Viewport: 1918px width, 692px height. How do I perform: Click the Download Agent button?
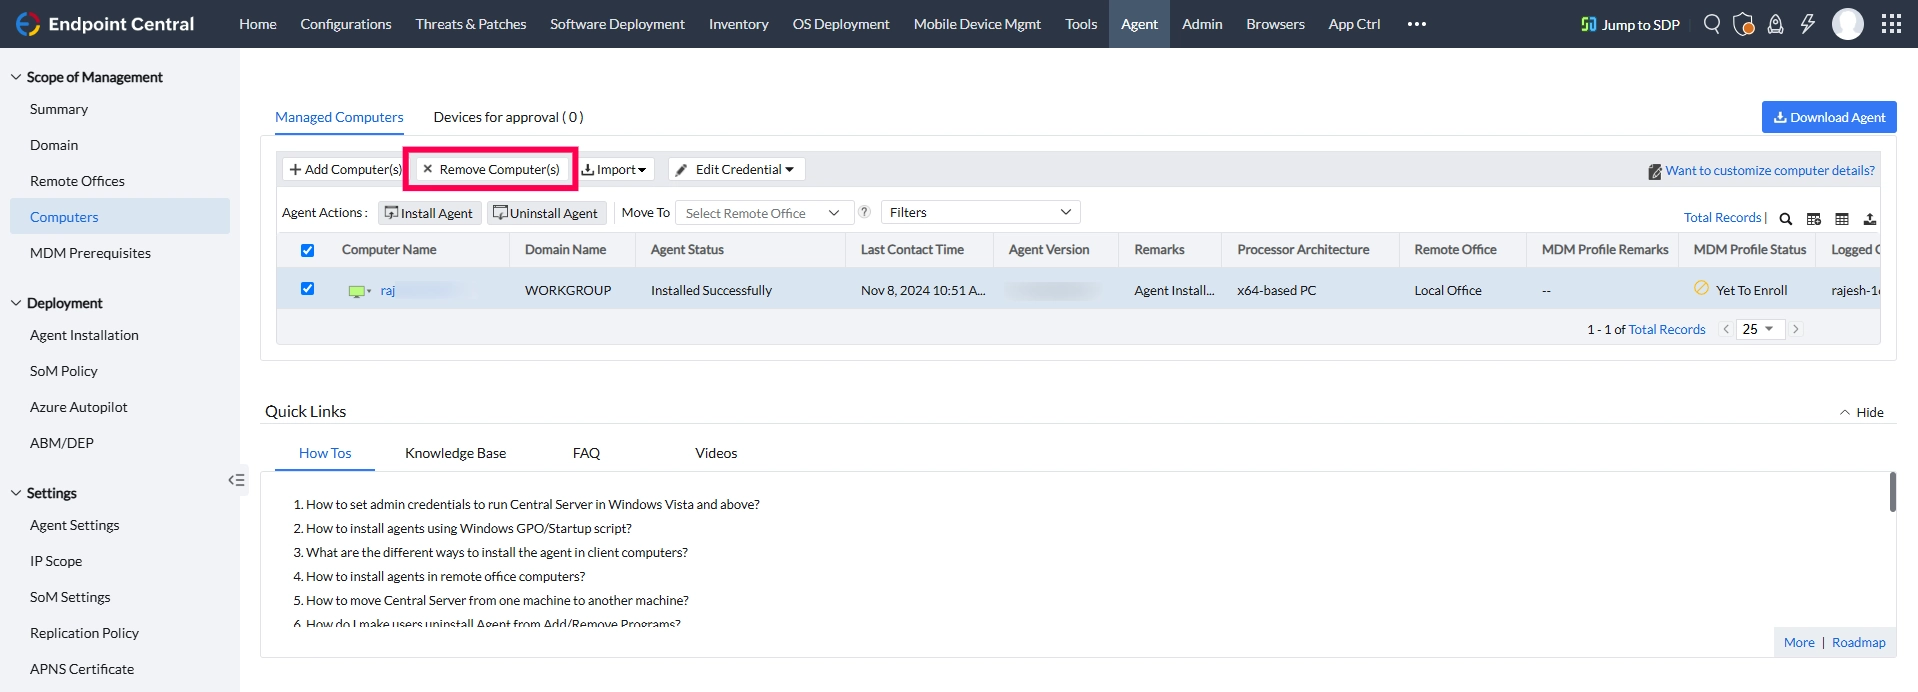coord(1829,117)
